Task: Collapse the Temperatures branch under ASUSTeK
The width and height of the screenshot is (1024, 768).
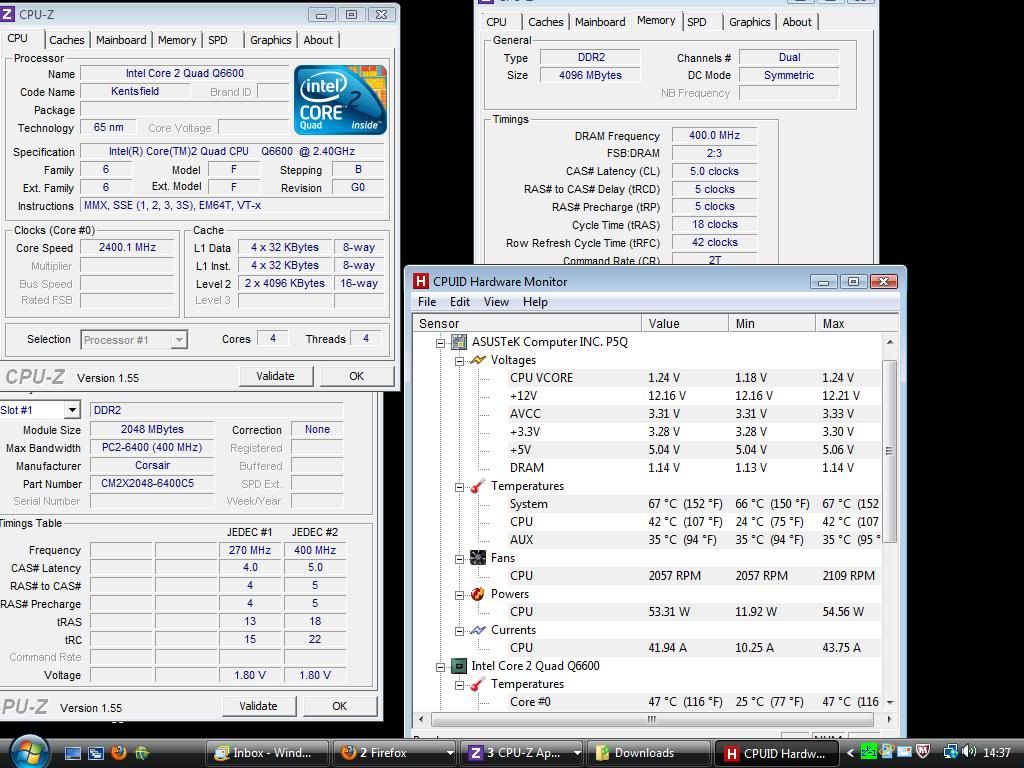Action: [x=460, y=487]
